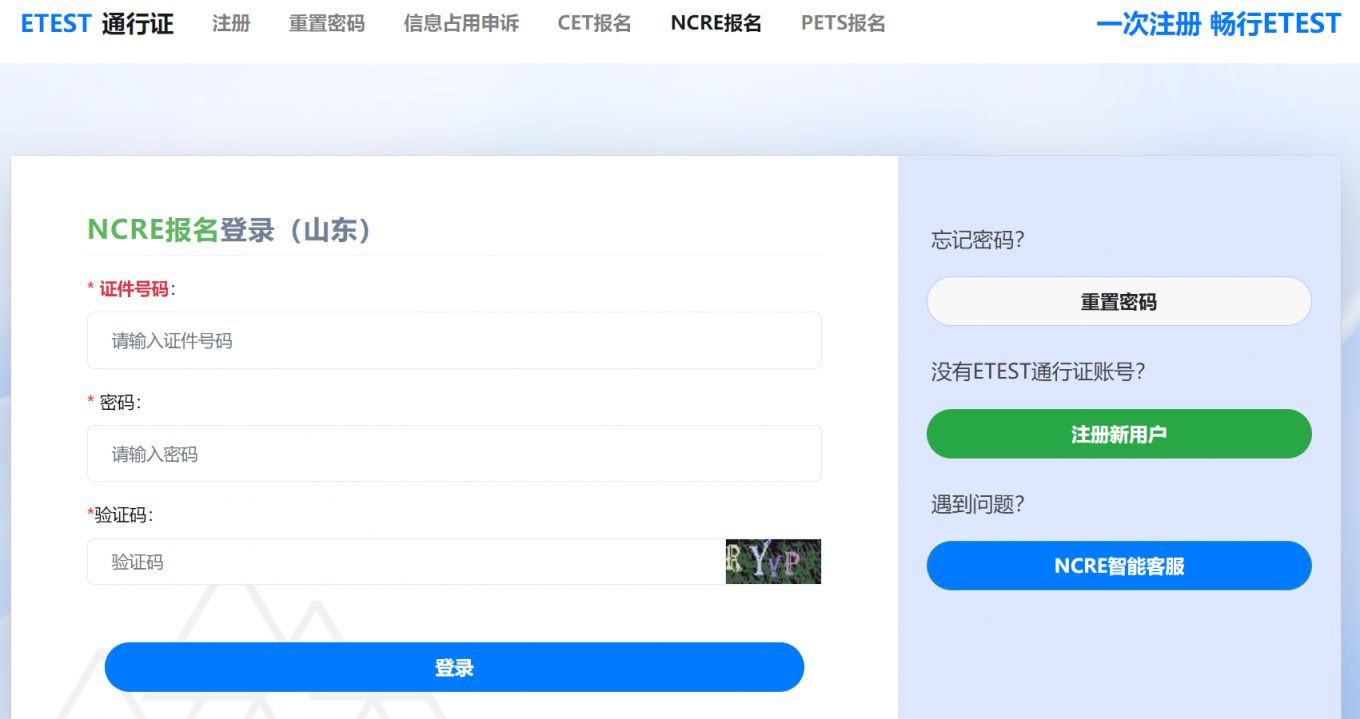Open the 注册 nav item
Viewport: 1360px width, 719px height.
pyautogui.click(x=231, y=23)
